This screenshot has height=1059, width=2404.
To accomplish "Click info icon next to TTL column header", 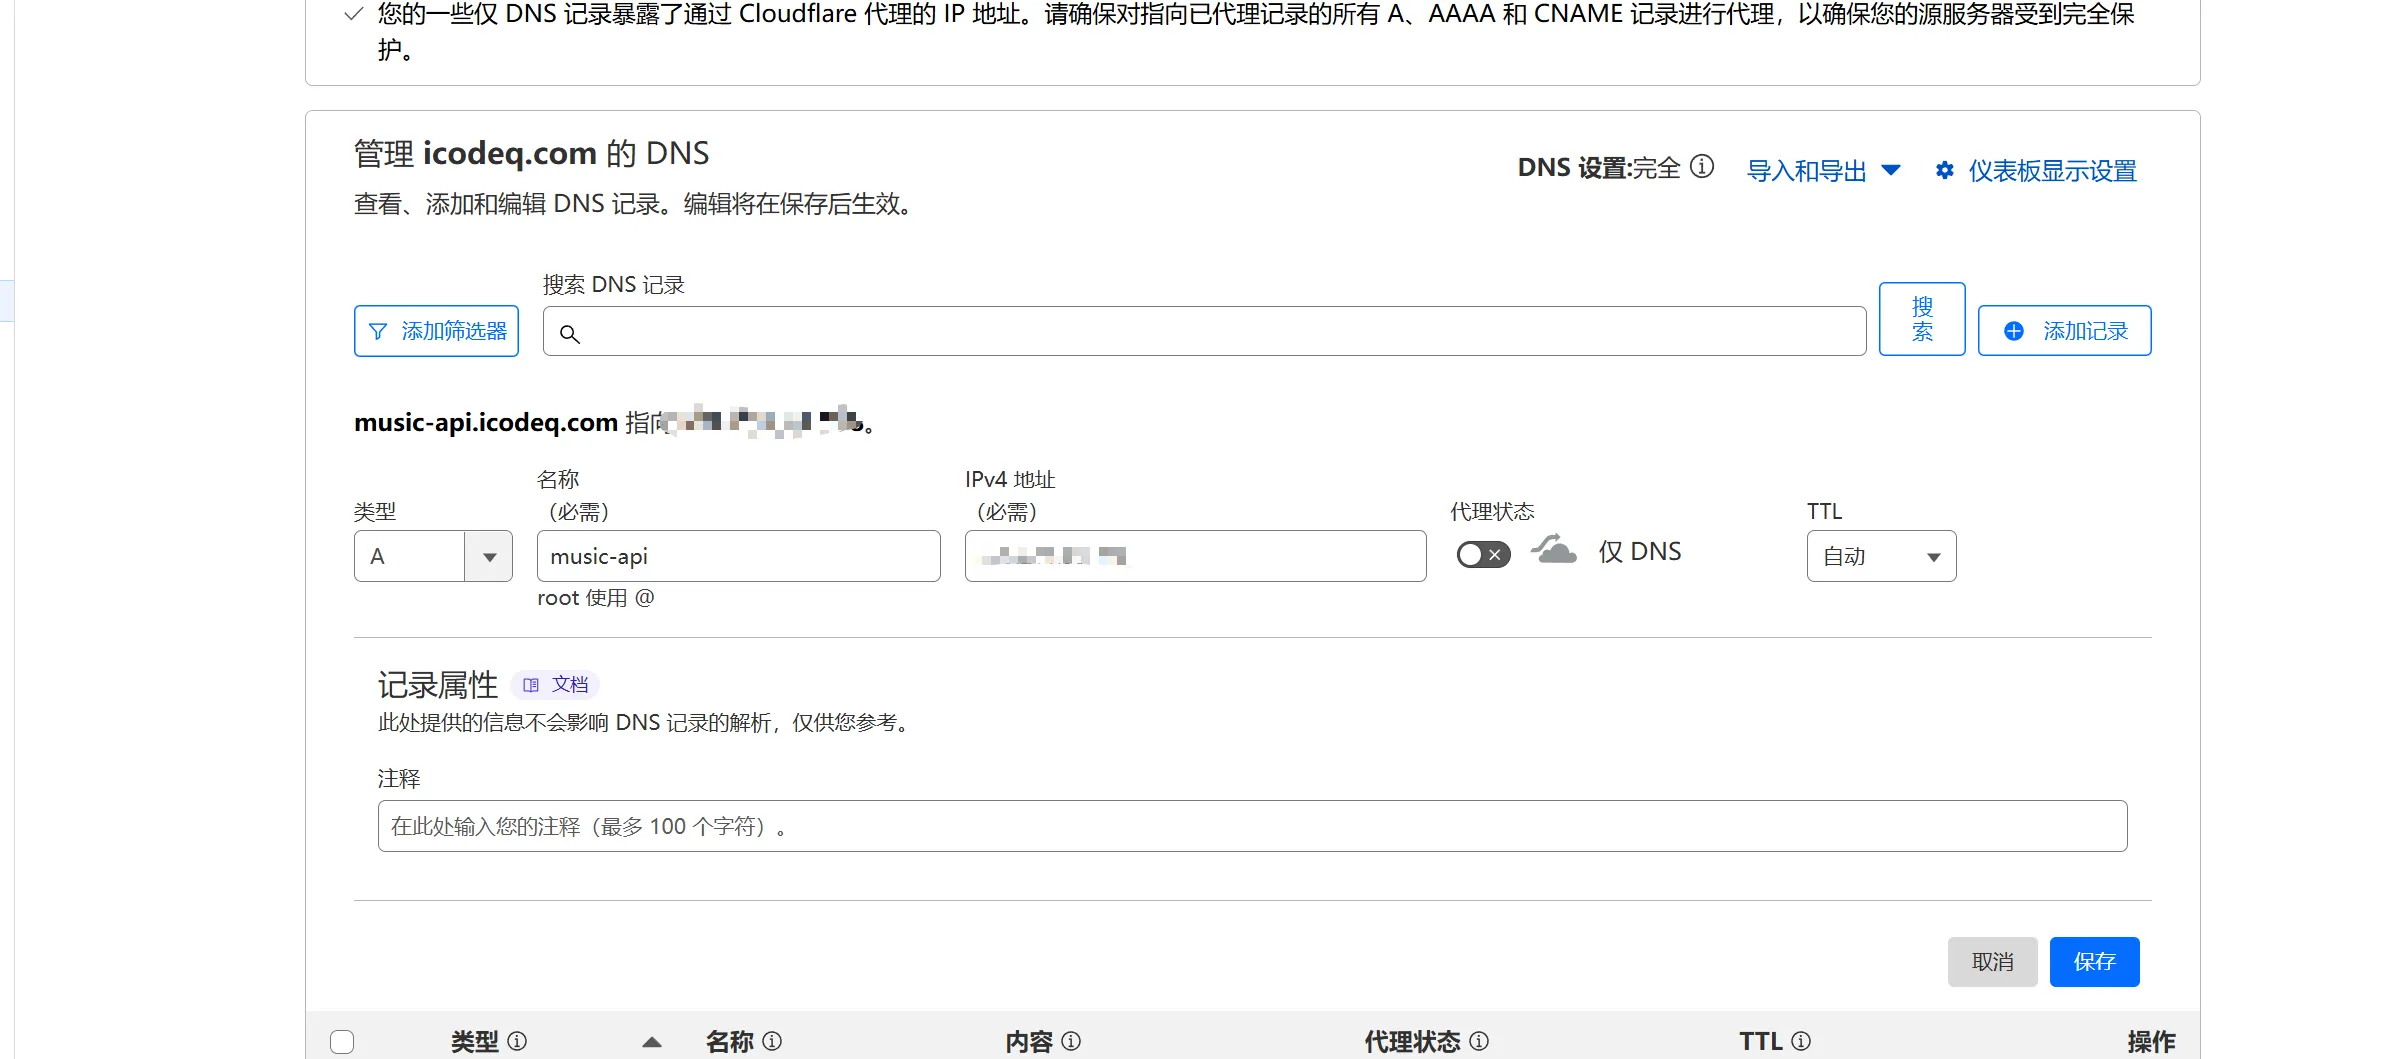I will (x=1801, y=1041).
